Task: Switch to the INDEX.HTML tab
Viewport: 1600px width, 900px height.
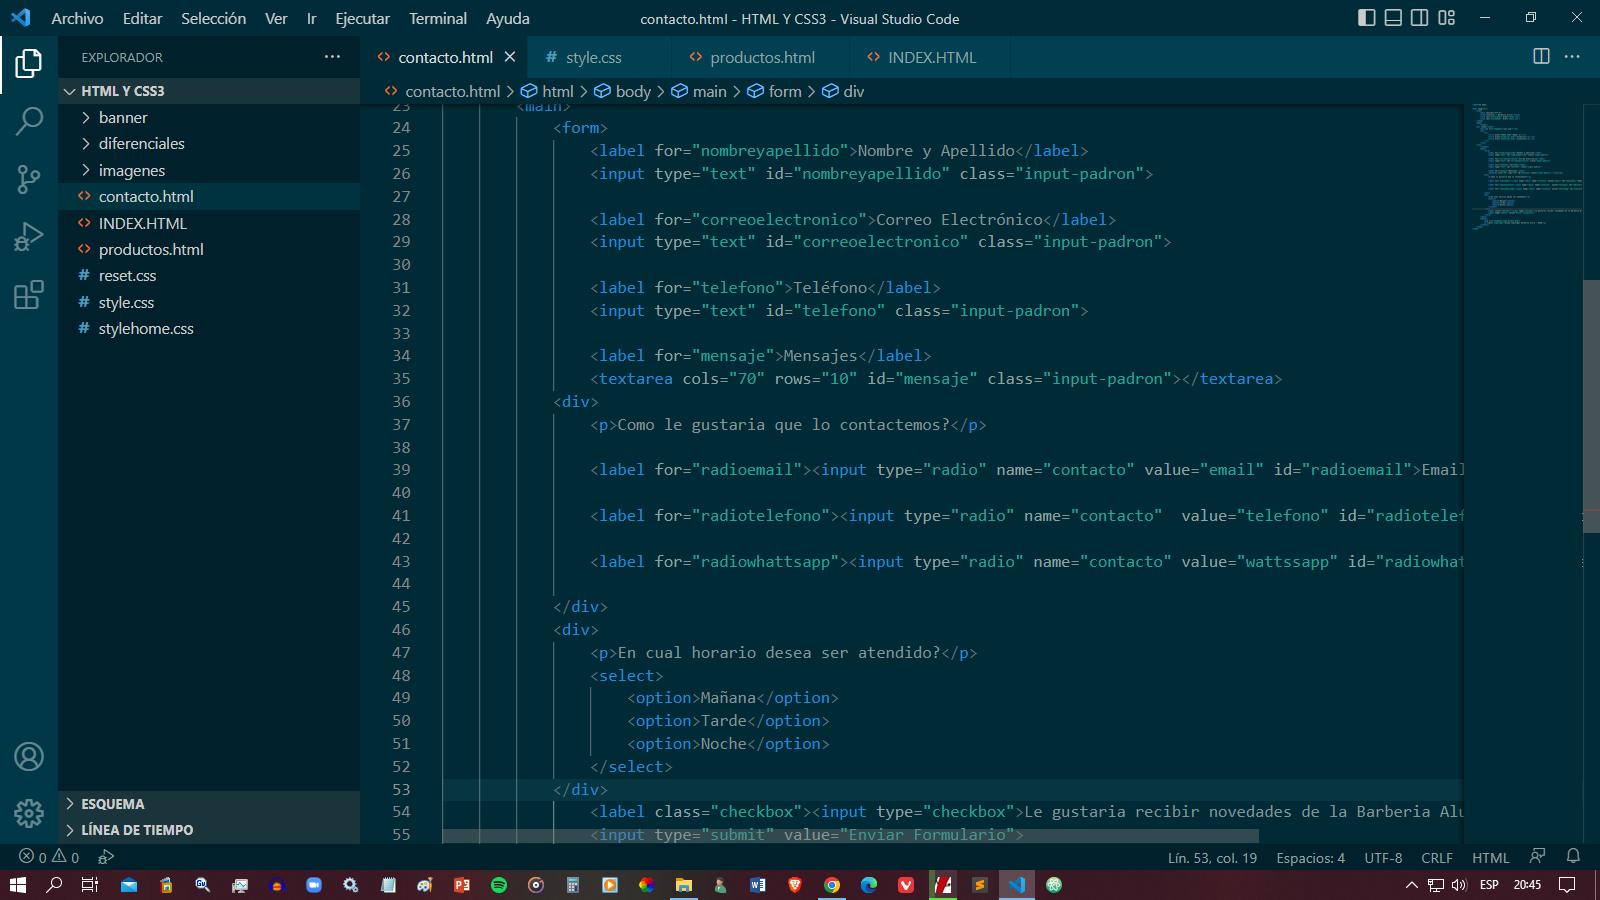Action: click(922, 57)
